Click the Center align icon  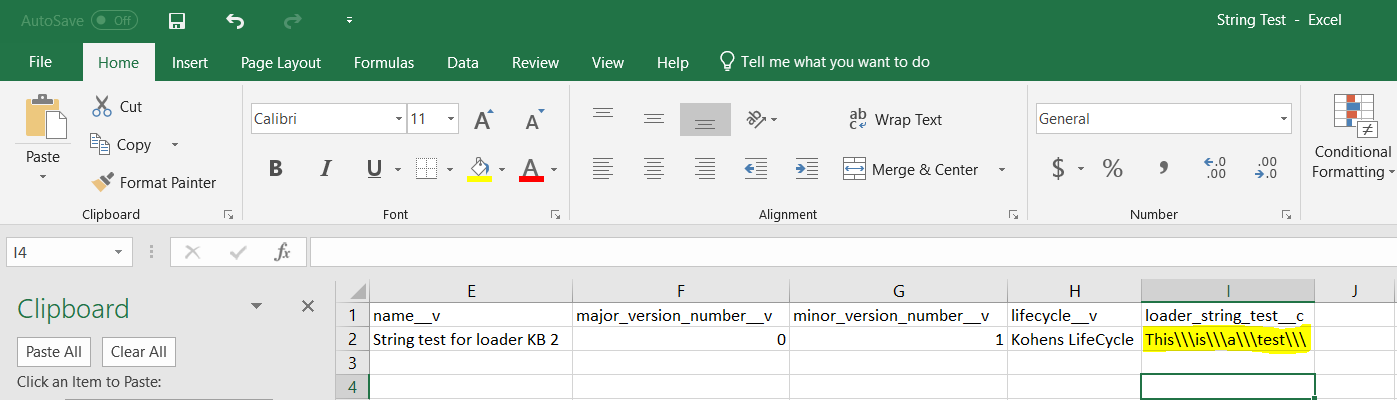pyautogui.click(x=654, y=168)
